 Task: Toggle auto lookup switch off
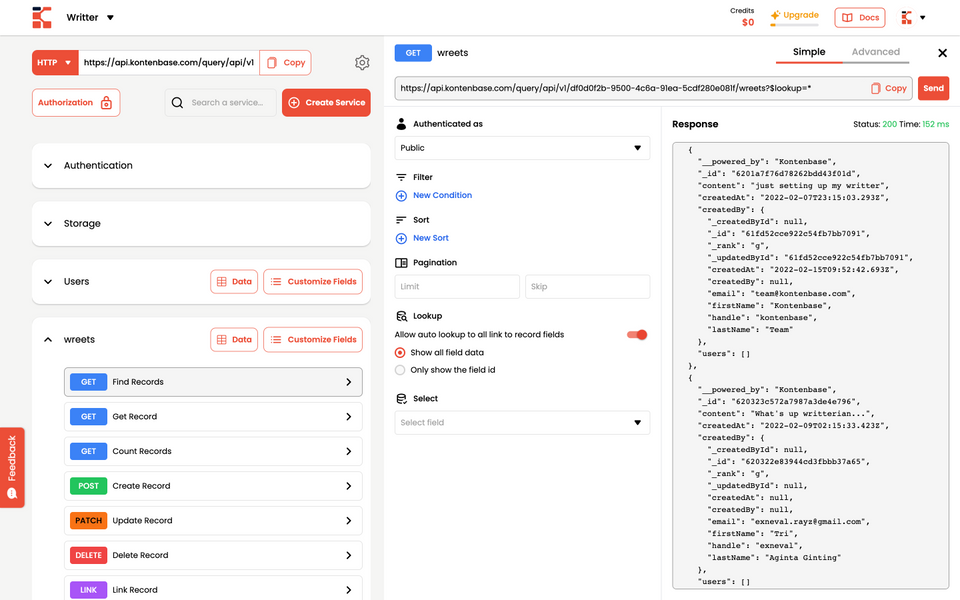tap(637, 335)
